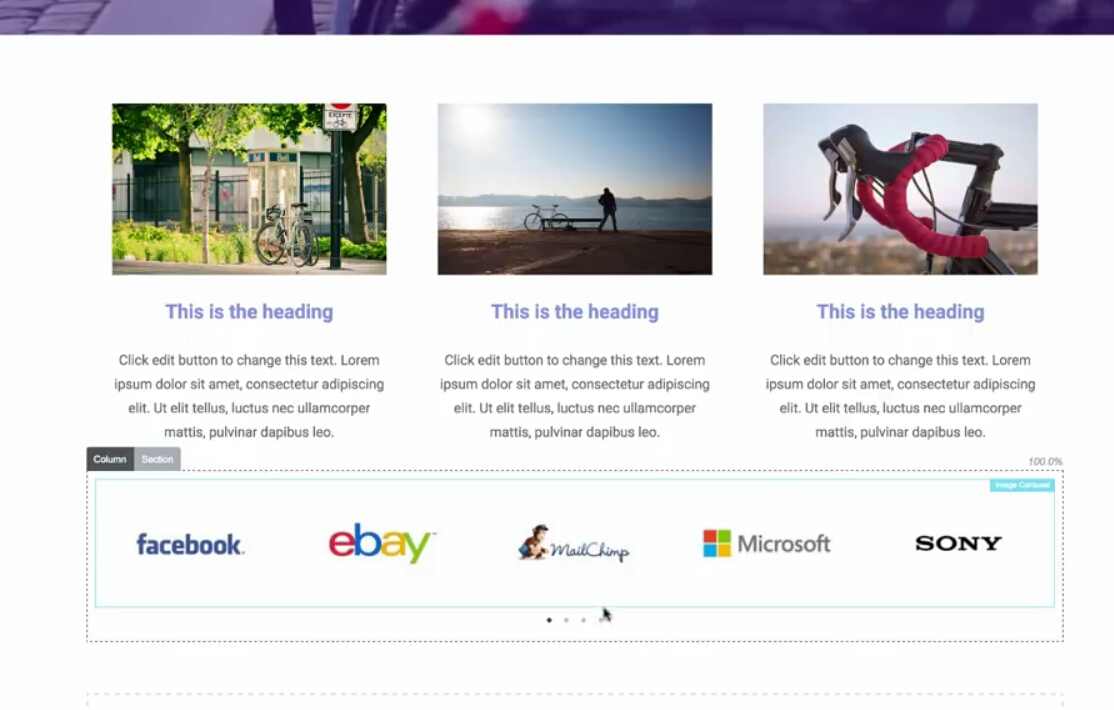Select the lakeside silhouette bicycle image
The width and height of the screenshot is (1114, 710).
click(x=575, y=189)
